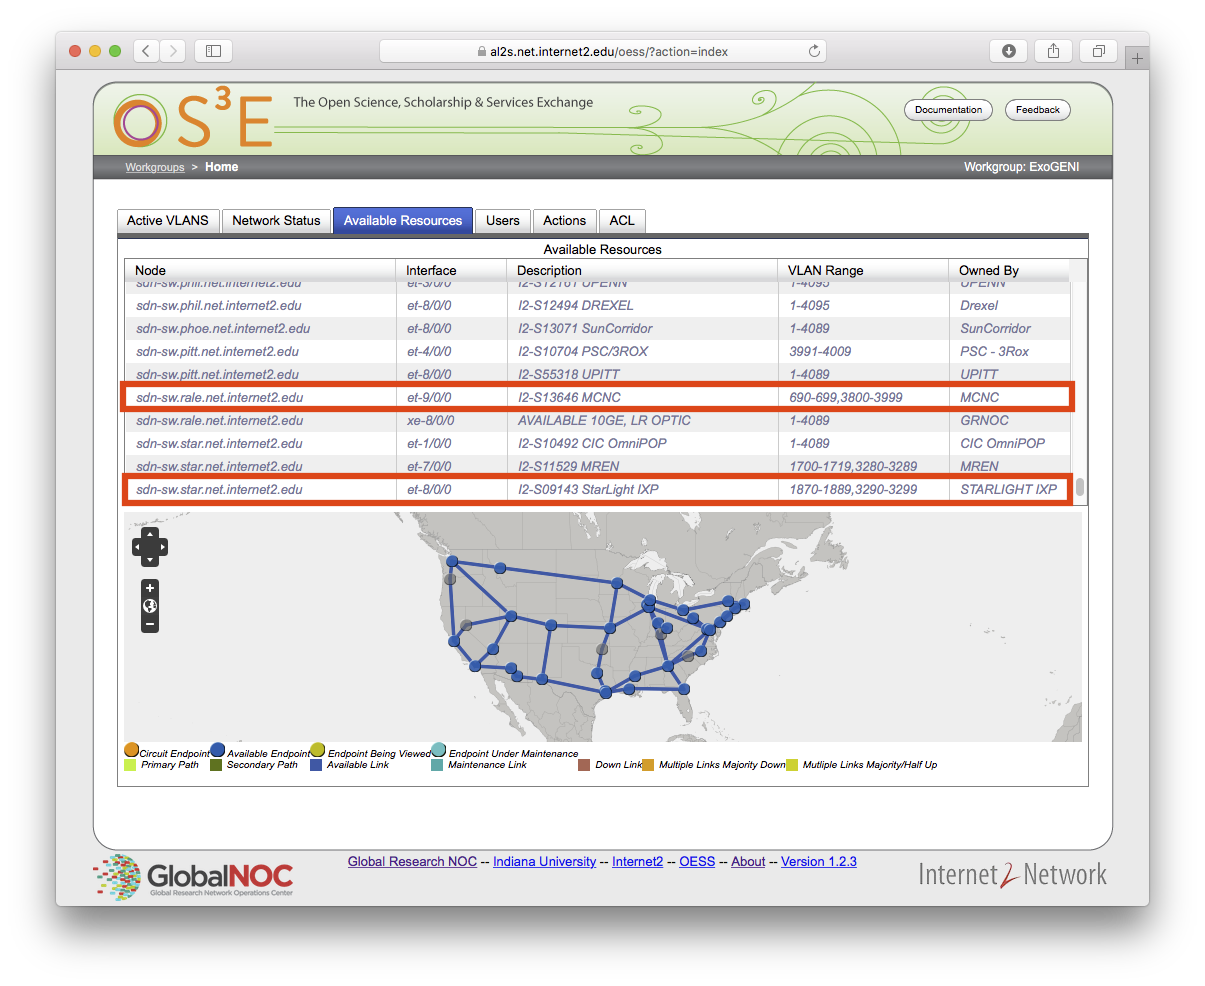Viewport: 1205px width, 986px height.
Task: Select AVAILABLE 10GE, LR OPTIC row
Action: [597, 421]
